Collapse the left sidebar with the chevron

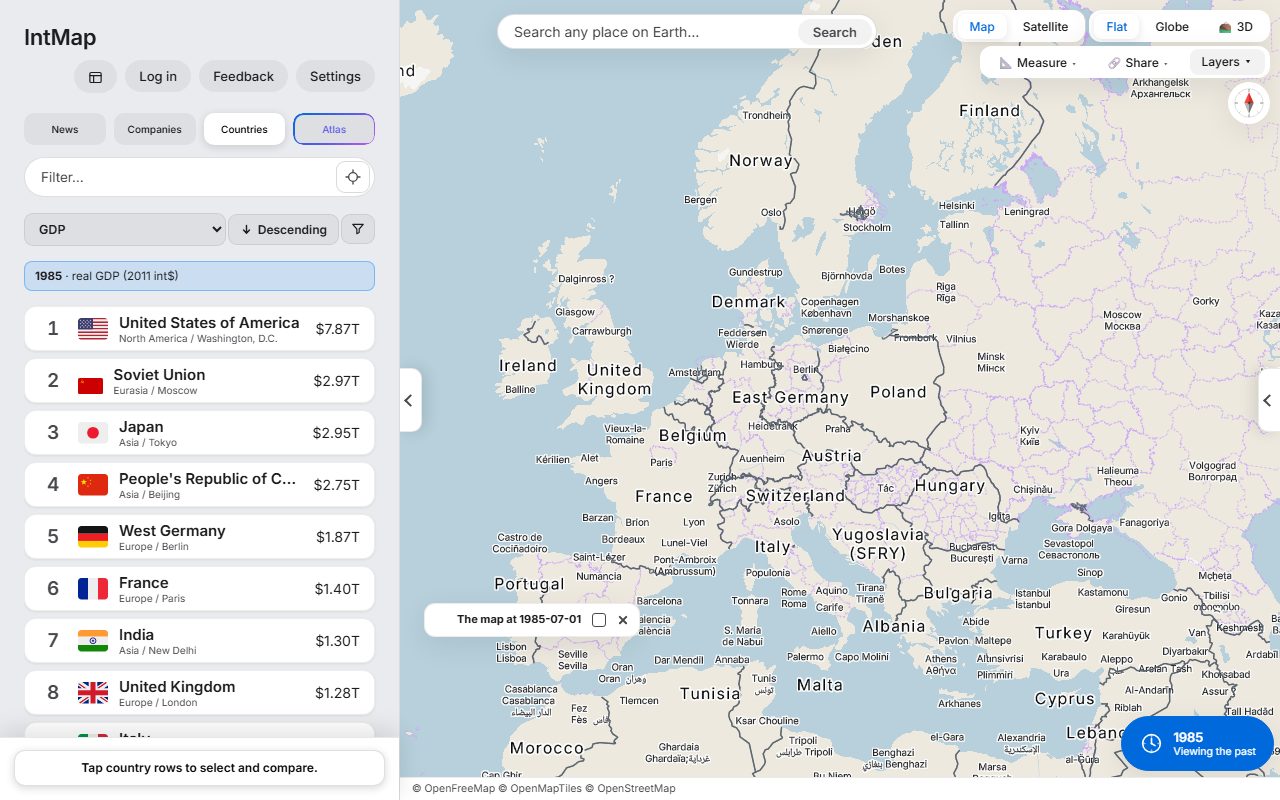pyautogui.click(x=409, y=400)
